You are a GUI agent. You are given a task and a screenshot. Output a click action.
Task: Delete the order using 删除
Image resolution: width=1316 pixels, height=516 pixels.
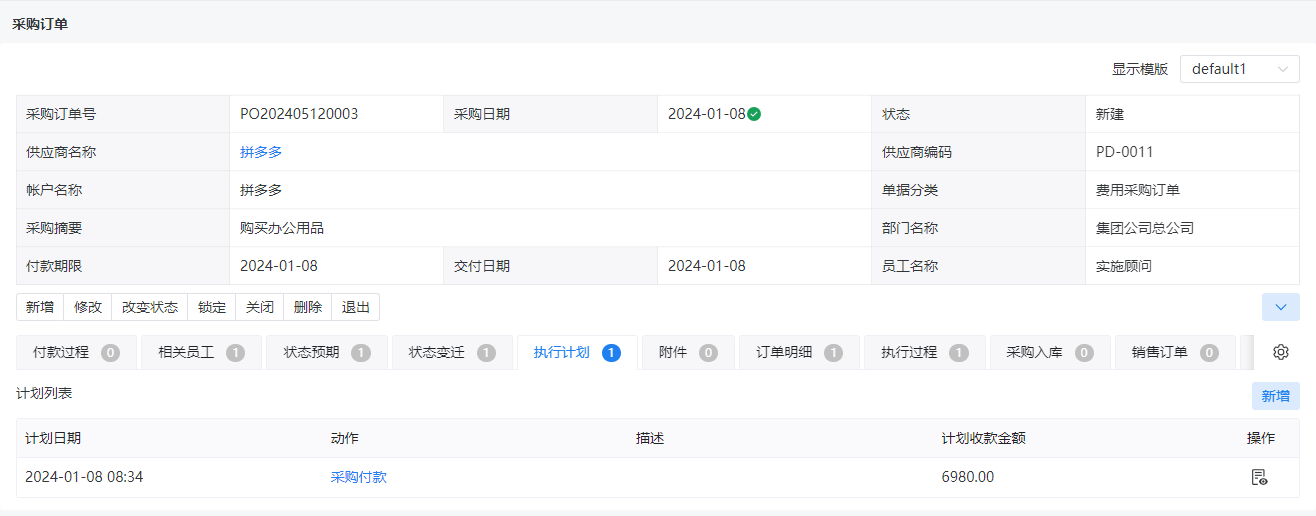point(308,307)
